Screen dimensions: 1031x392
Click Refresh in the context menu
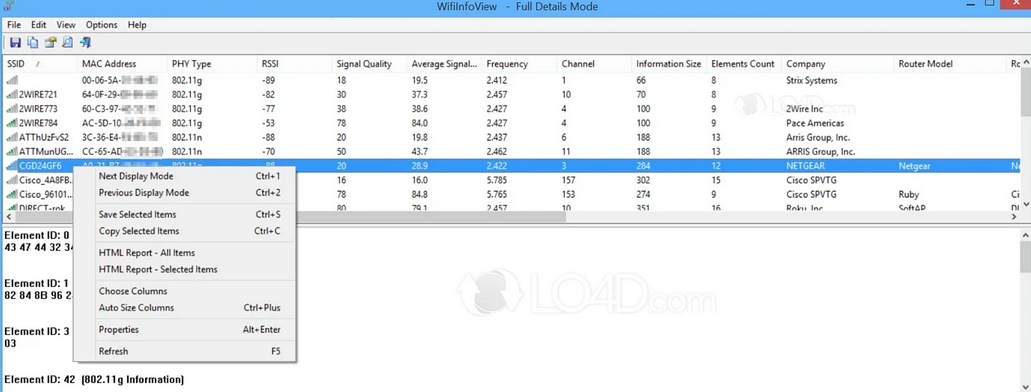click(185, 351)
